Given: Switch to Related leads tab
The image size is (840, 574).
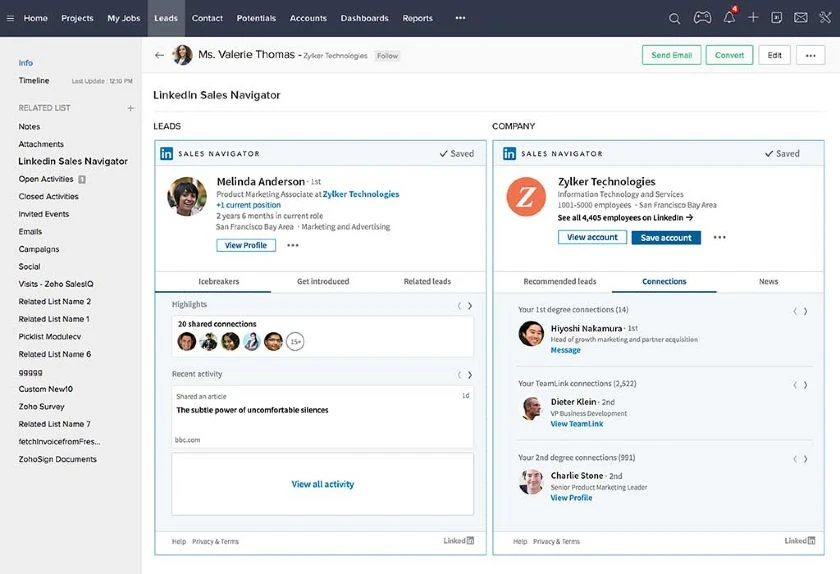Looking at the screenshot, I should pyautogui.click(x=427, y=281).
